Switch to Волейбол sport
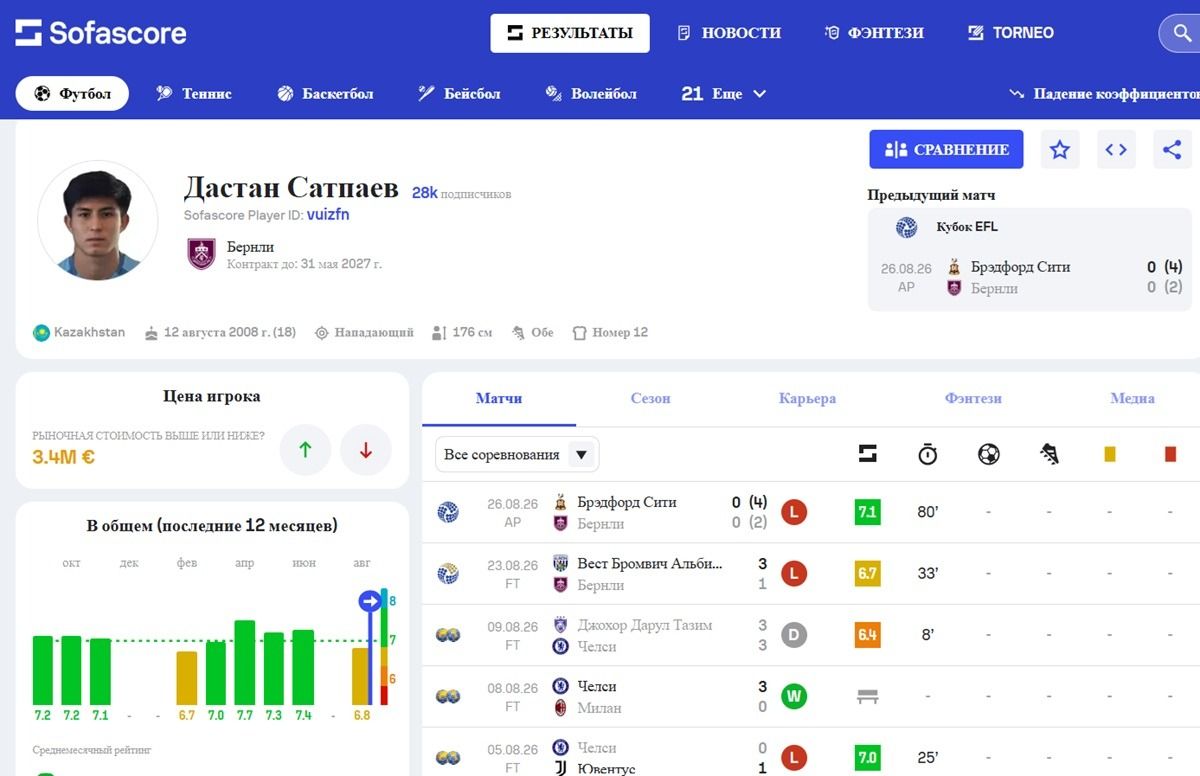Viewport: 1200px width, 776px height. point(591,94)
